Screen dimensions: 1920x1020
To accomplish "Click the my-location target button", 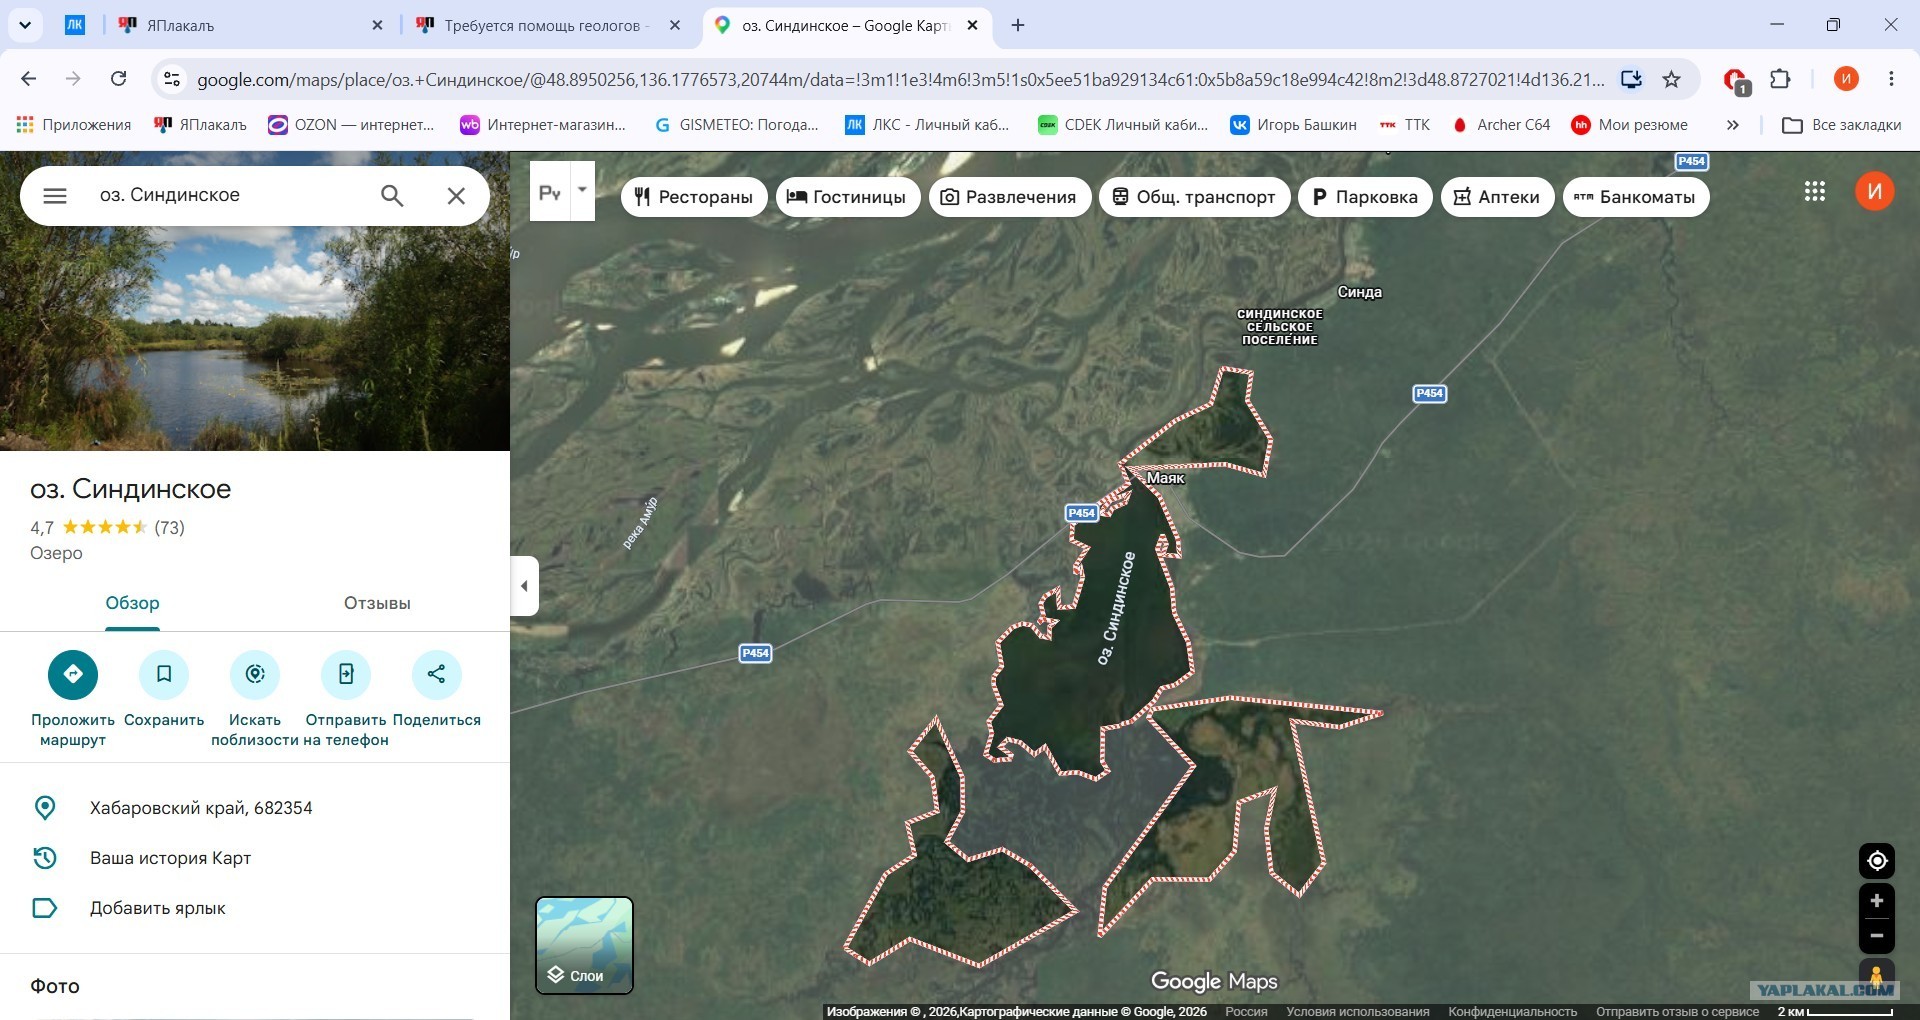I will click(1877, 860).
